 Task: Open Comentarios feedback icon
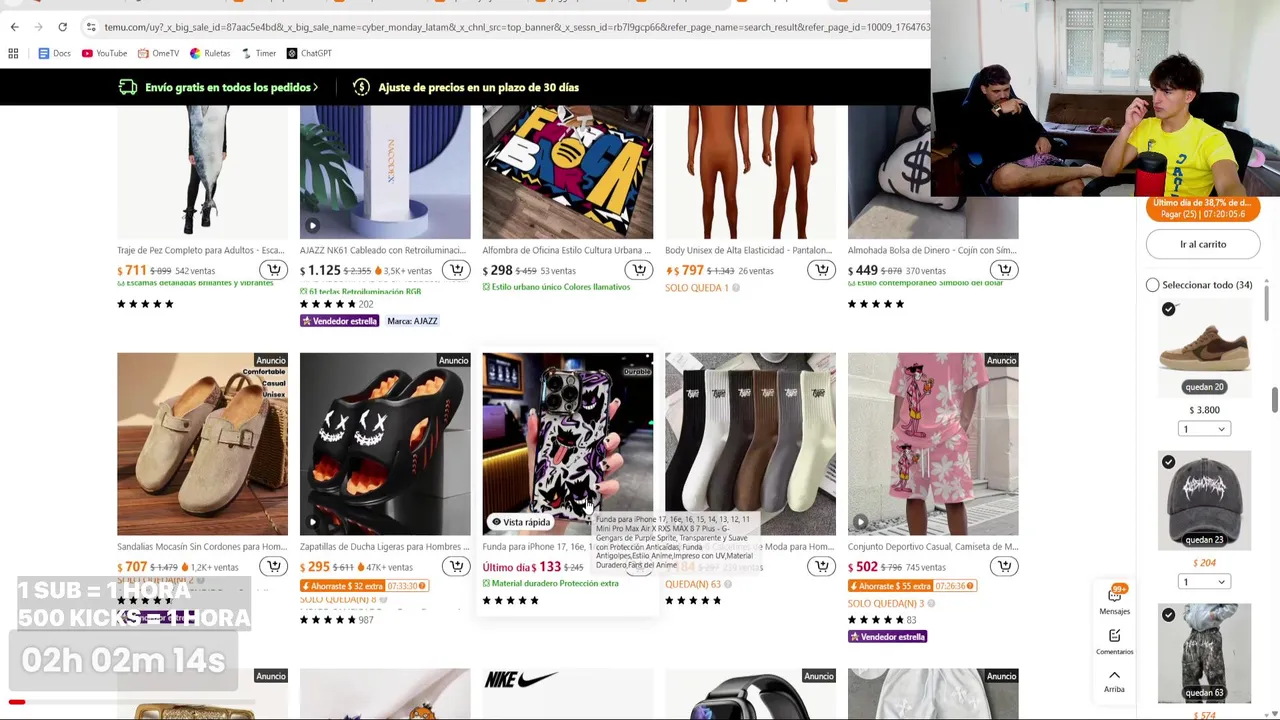click(1114, 641)
